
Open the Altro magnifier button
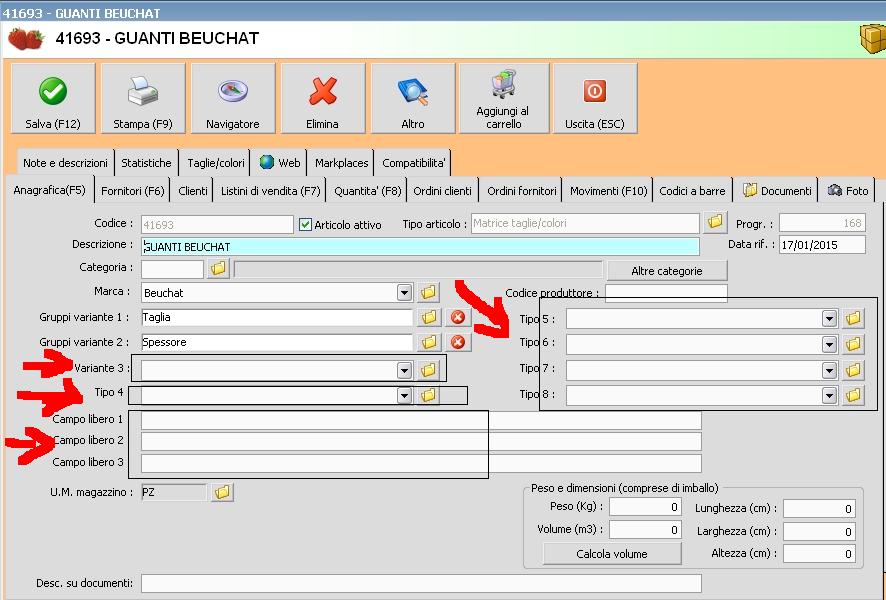pos(413,99)
